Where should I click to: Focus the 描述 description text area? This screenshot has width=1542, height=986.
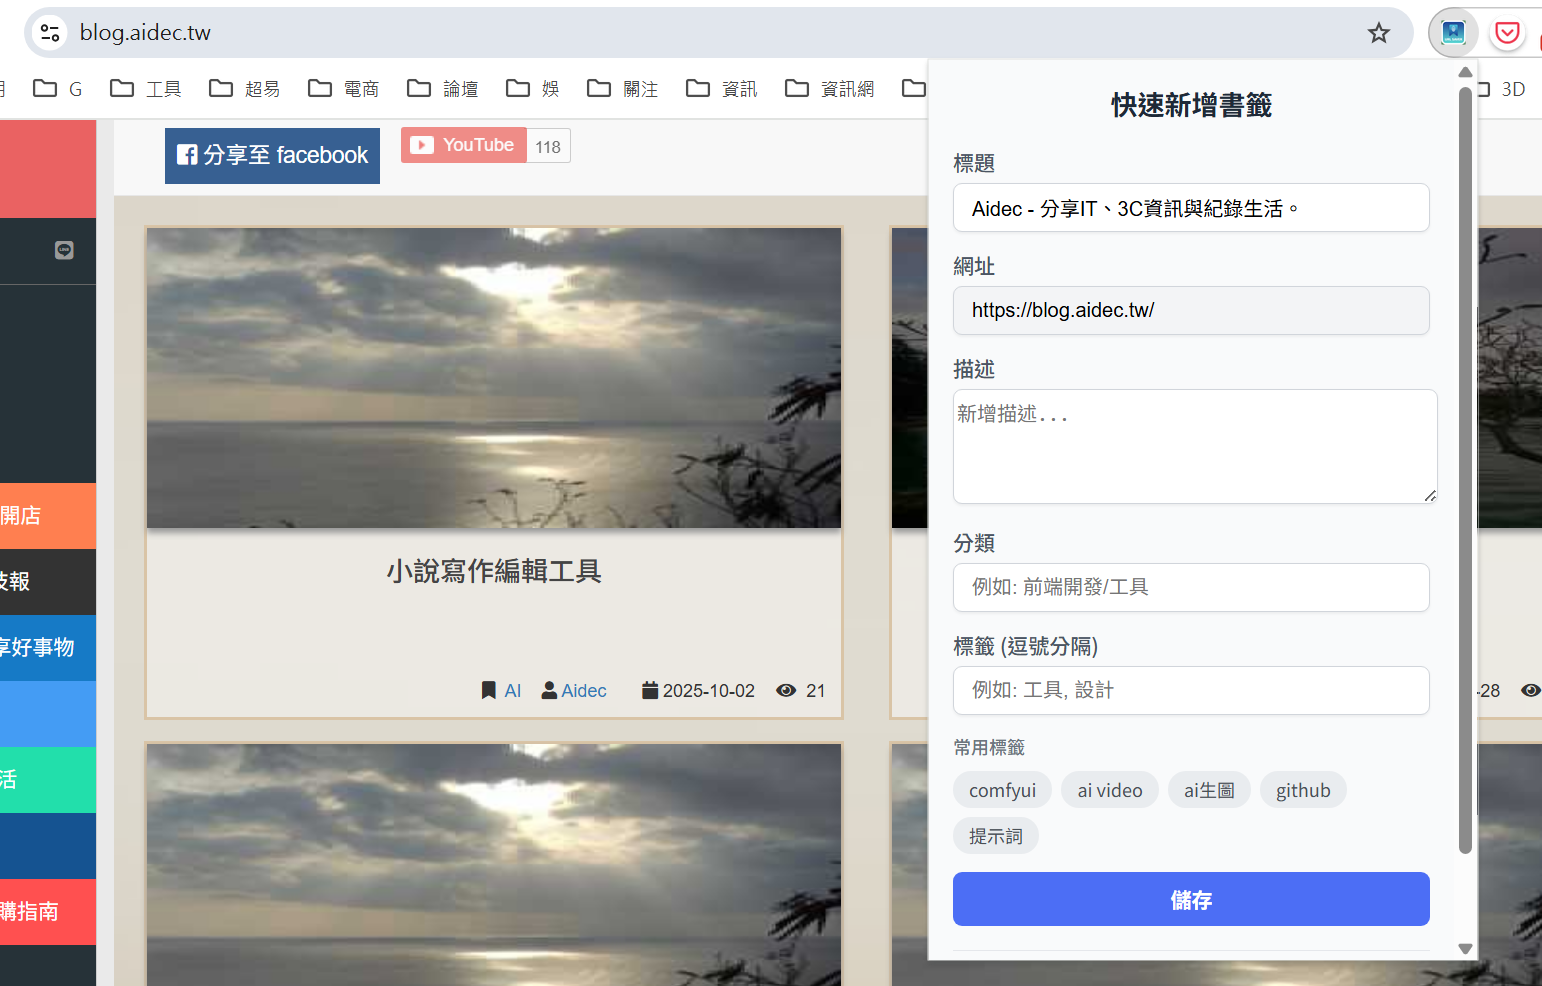pos(1194,446)
